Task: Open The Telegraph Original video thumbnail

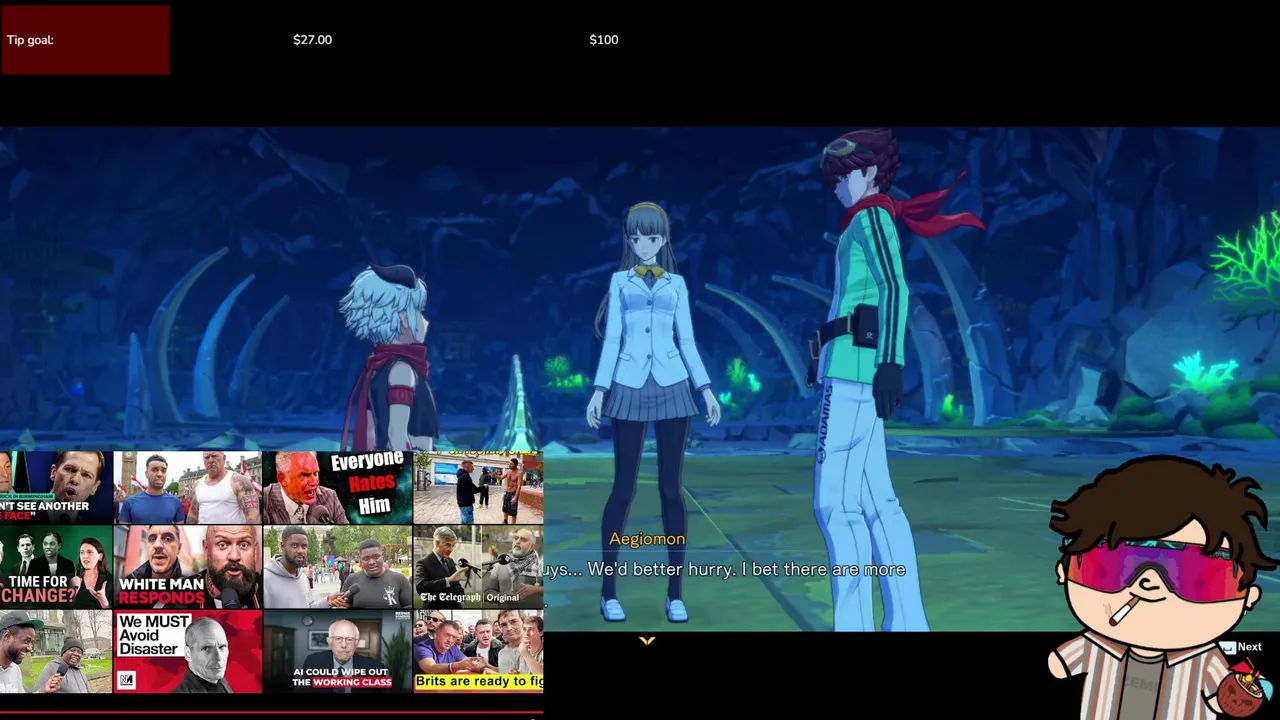Action: [x=479, y=567]
